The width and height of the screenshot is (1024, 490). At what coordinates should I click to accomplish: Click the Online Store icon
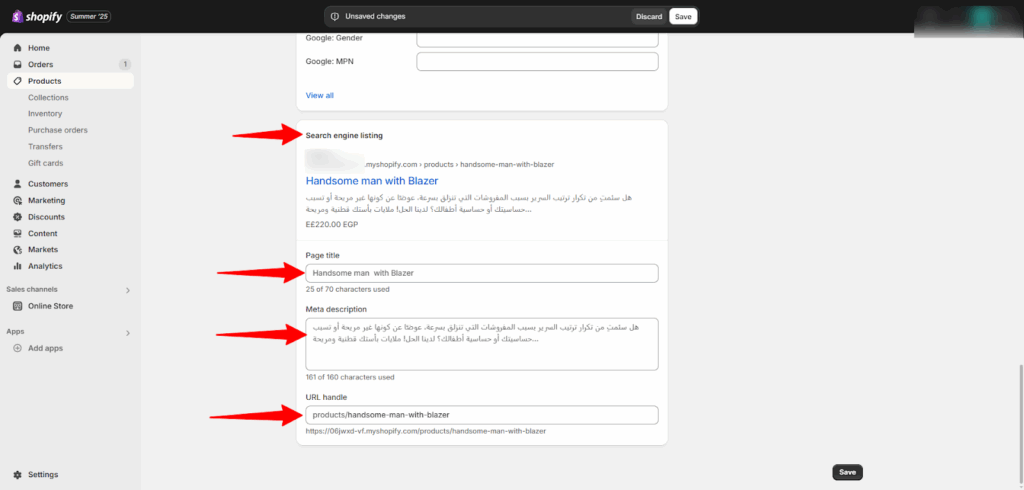[x=18, y=306]
